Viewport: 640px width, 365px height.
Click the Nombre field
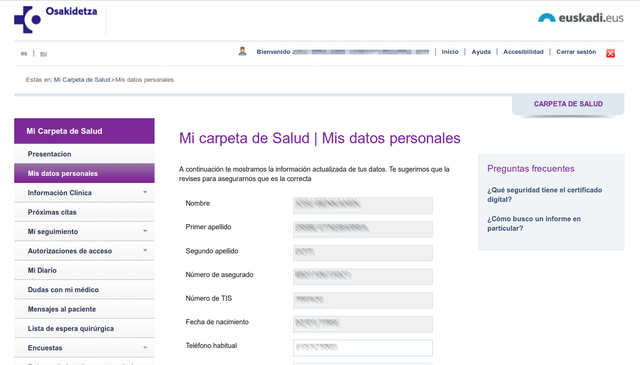click(x=363, y=205)
